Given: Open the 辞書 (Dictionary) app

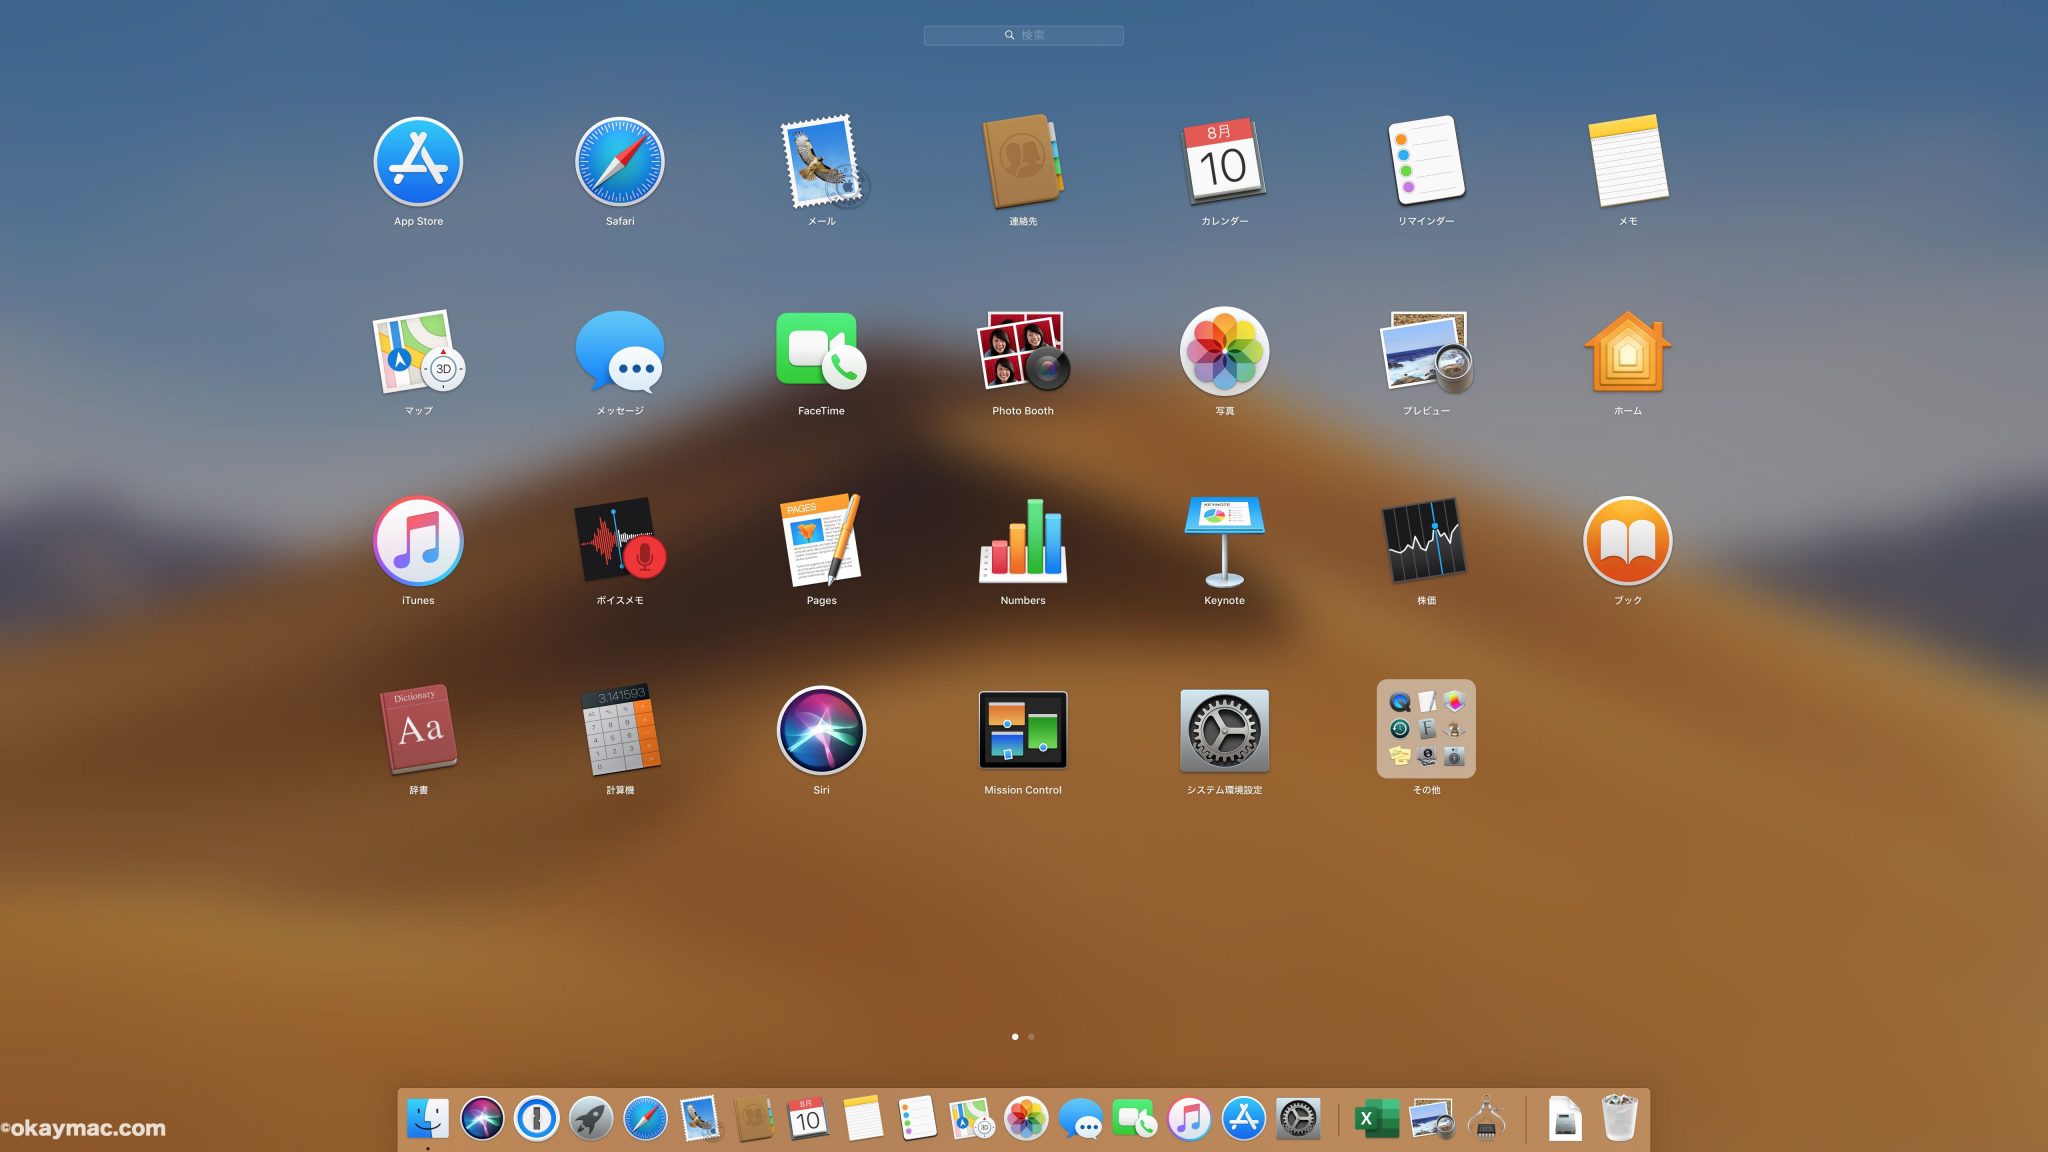Looking at the screenshot, I should pos(418,730).
